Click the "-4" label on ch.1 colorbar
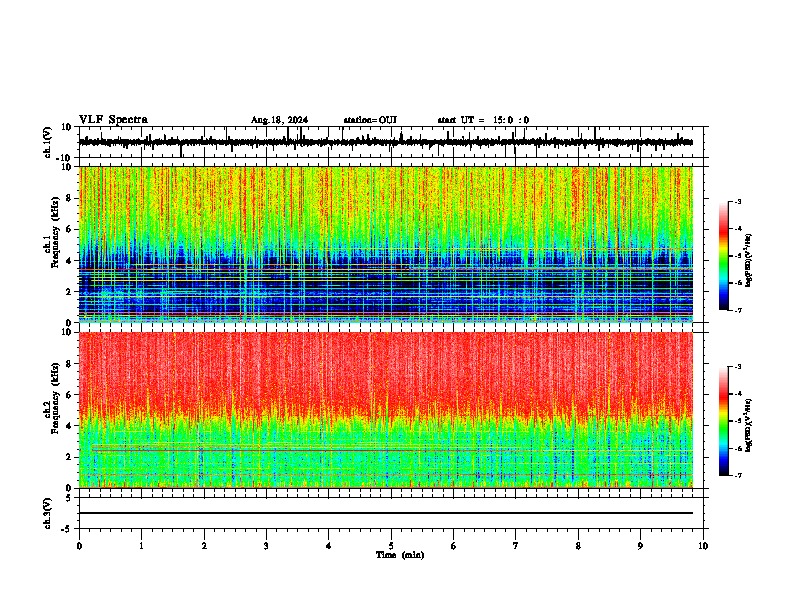This screenshot has height=612, width=792. (738, 229)
